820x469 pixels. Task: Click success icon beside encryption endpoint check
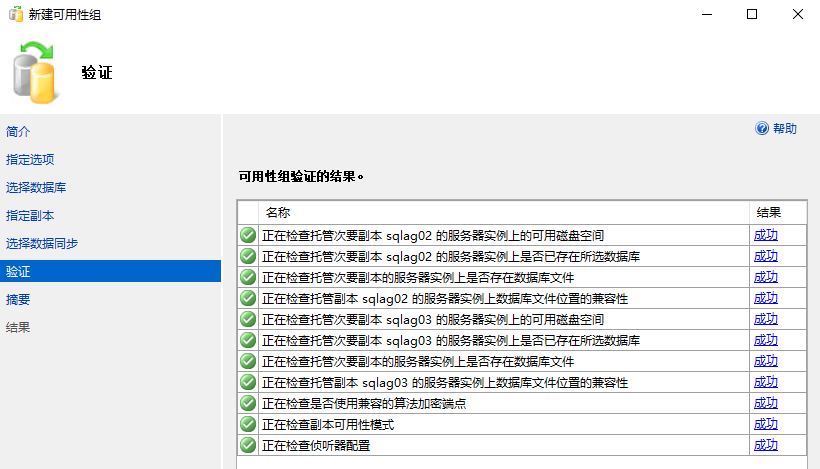click(248, 403)
